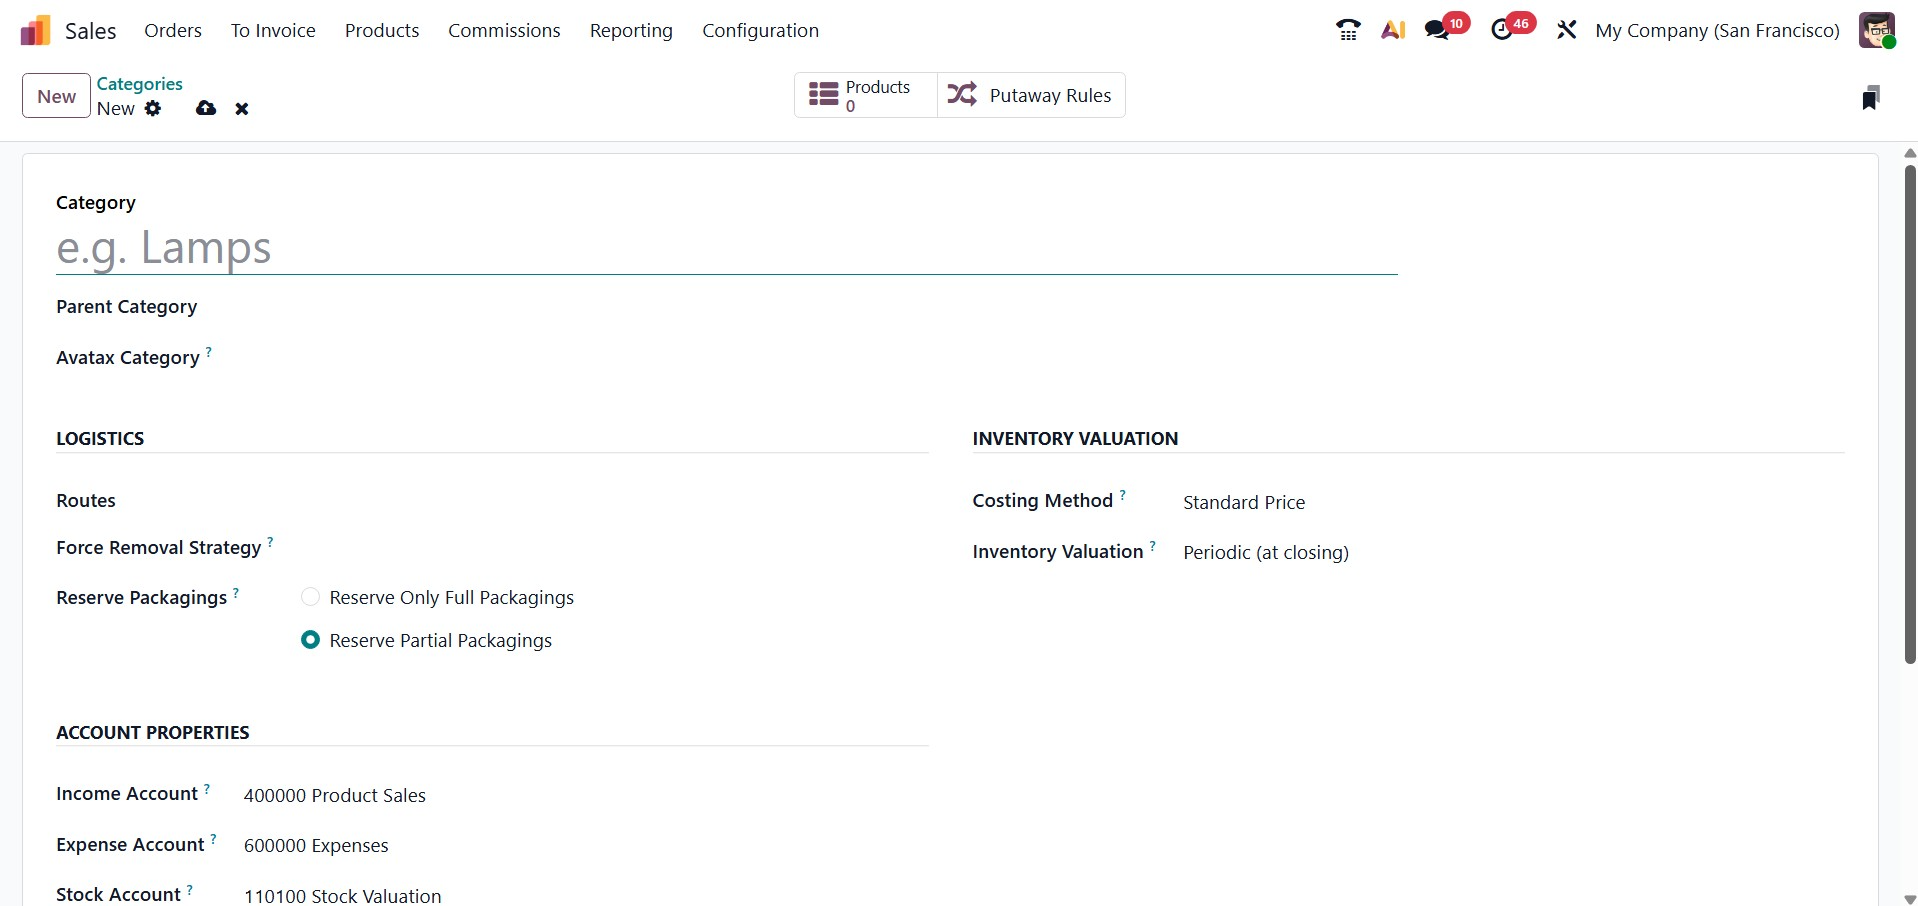This screenshot has height=906, width=1918.
Task: Open the debug tools icon
Action: (x=1566, y=30)
